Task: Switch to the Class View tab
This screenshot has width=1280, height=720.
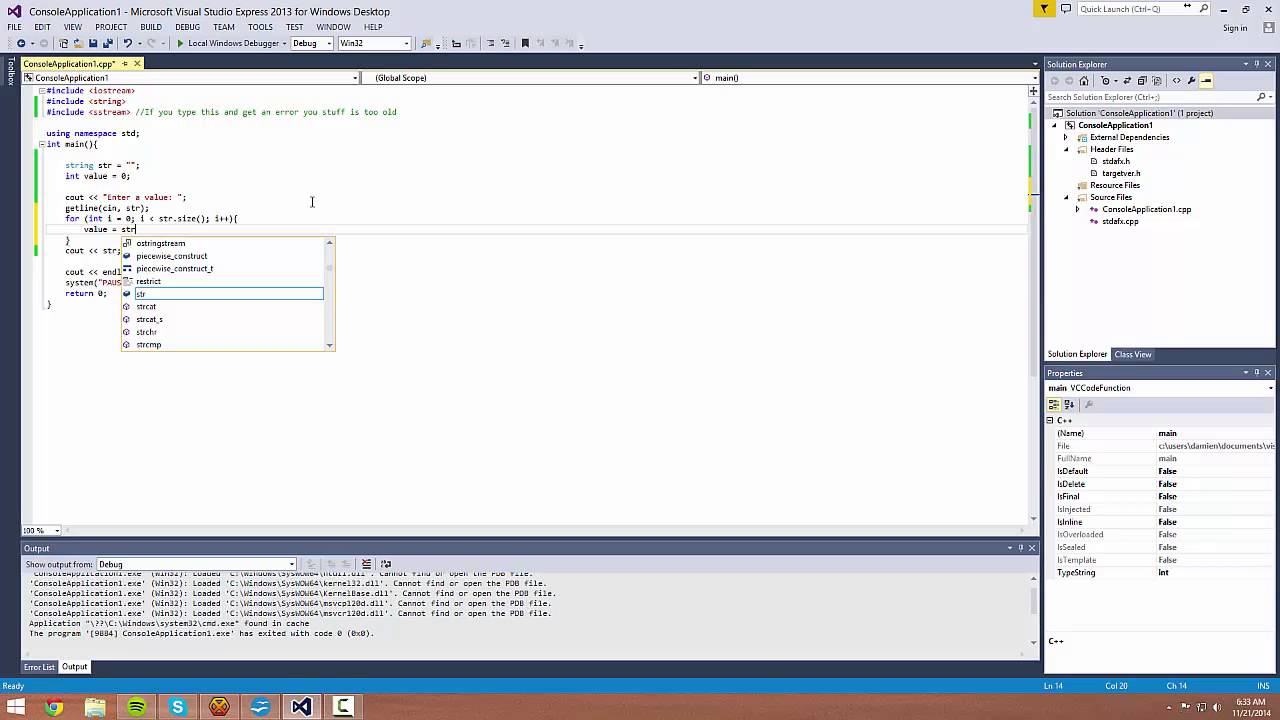Action: [1133, 354]
